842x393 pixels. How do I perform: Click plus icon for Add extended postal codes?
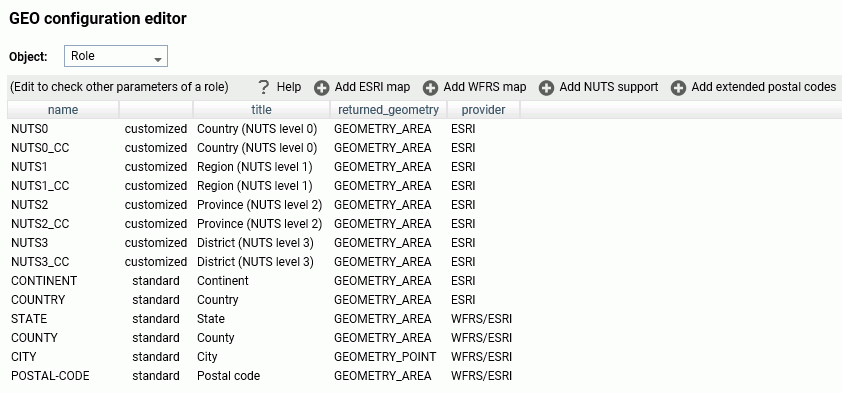(x=678, y=88)
